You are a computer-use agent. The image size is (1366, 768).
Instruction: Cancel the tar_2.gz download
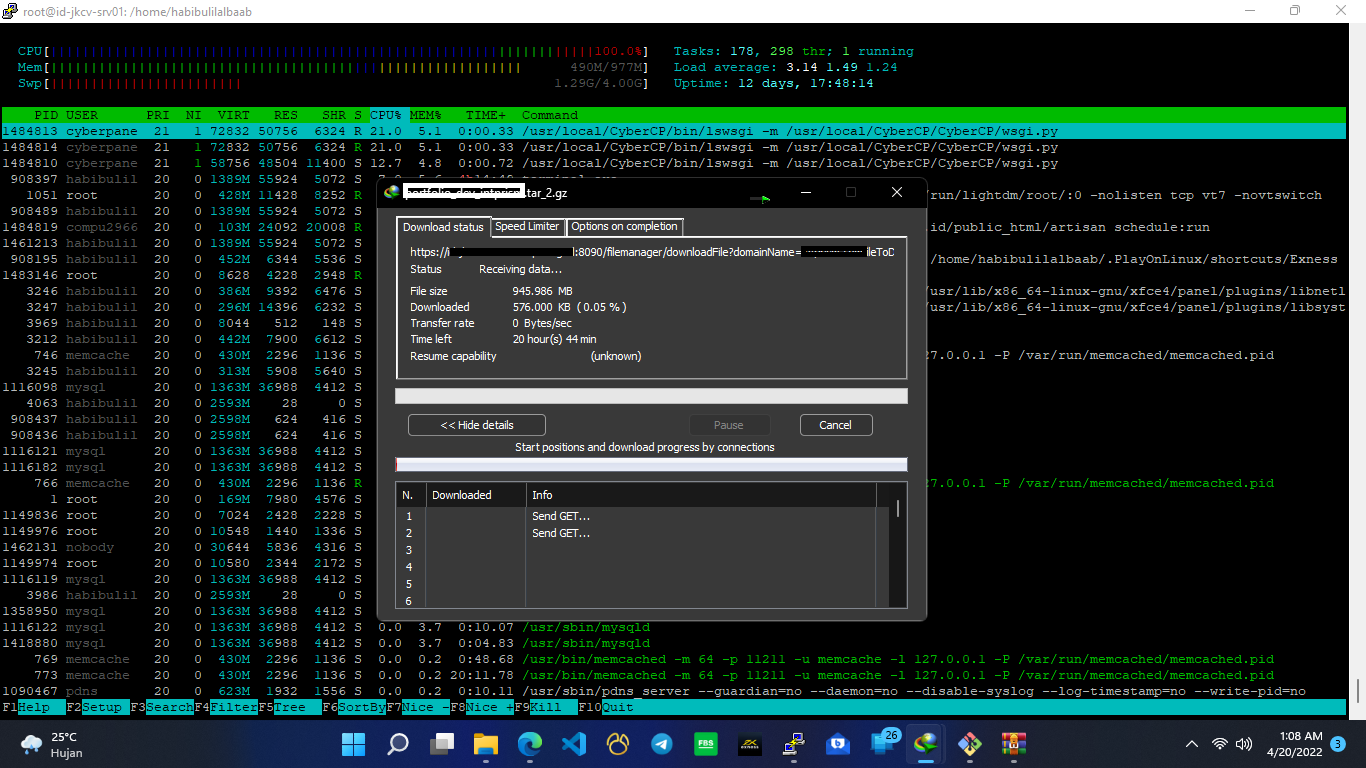pos(836,424)
